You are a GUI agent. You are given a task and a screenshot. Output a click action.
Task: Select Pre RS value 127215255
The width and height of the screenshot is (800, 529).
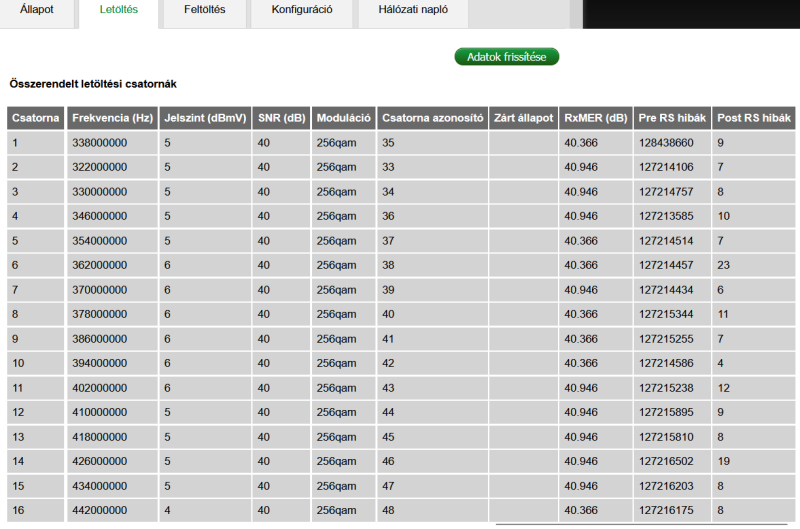(672, 339)
